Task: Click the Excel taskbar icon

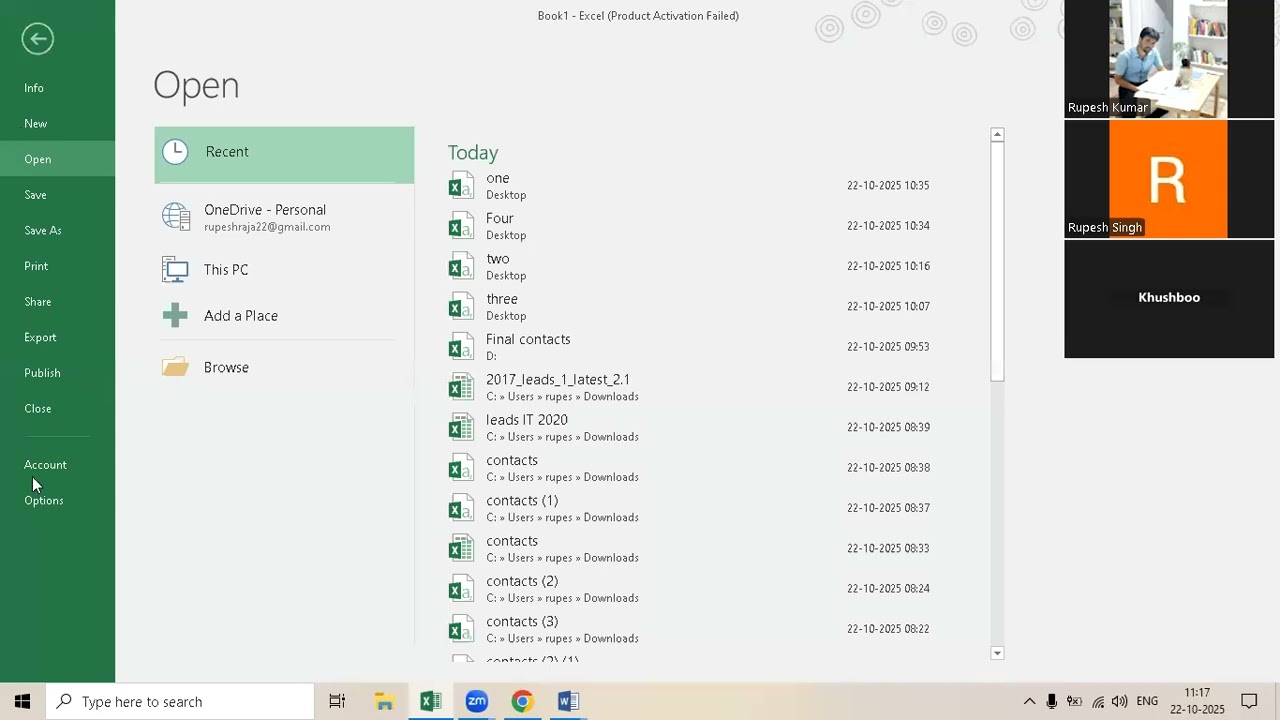Action: pyautogui.click(x=430, y=702)
